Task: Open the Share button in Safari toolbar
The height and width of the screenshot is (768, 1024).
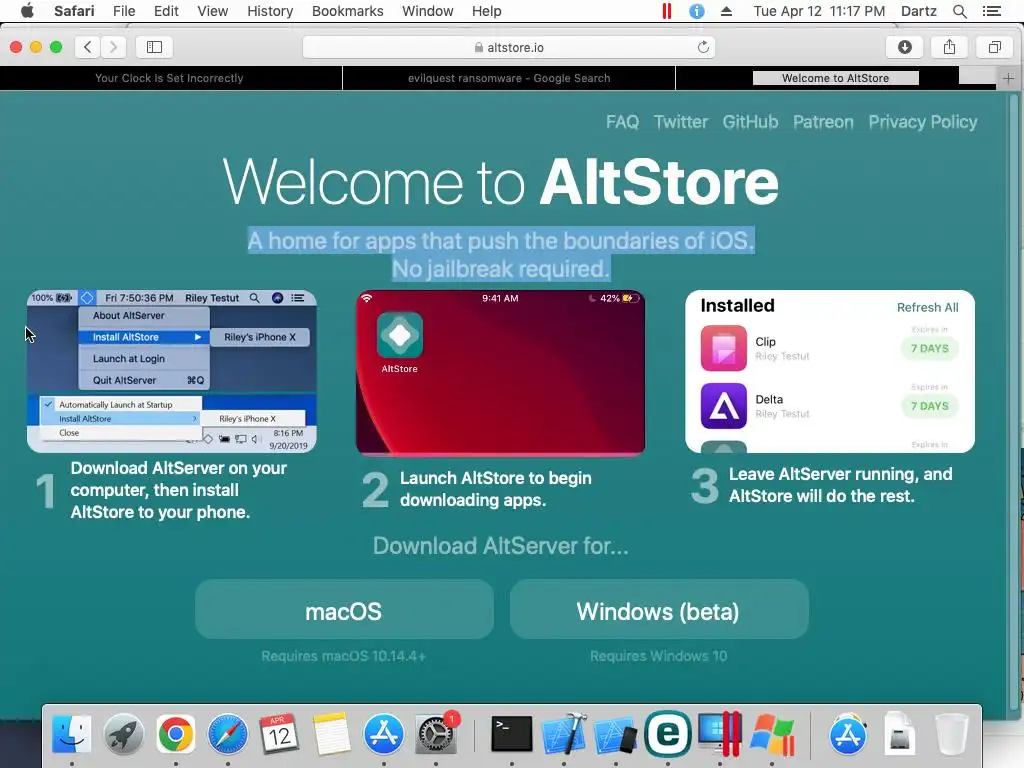Action: click(x=950, y=47)
